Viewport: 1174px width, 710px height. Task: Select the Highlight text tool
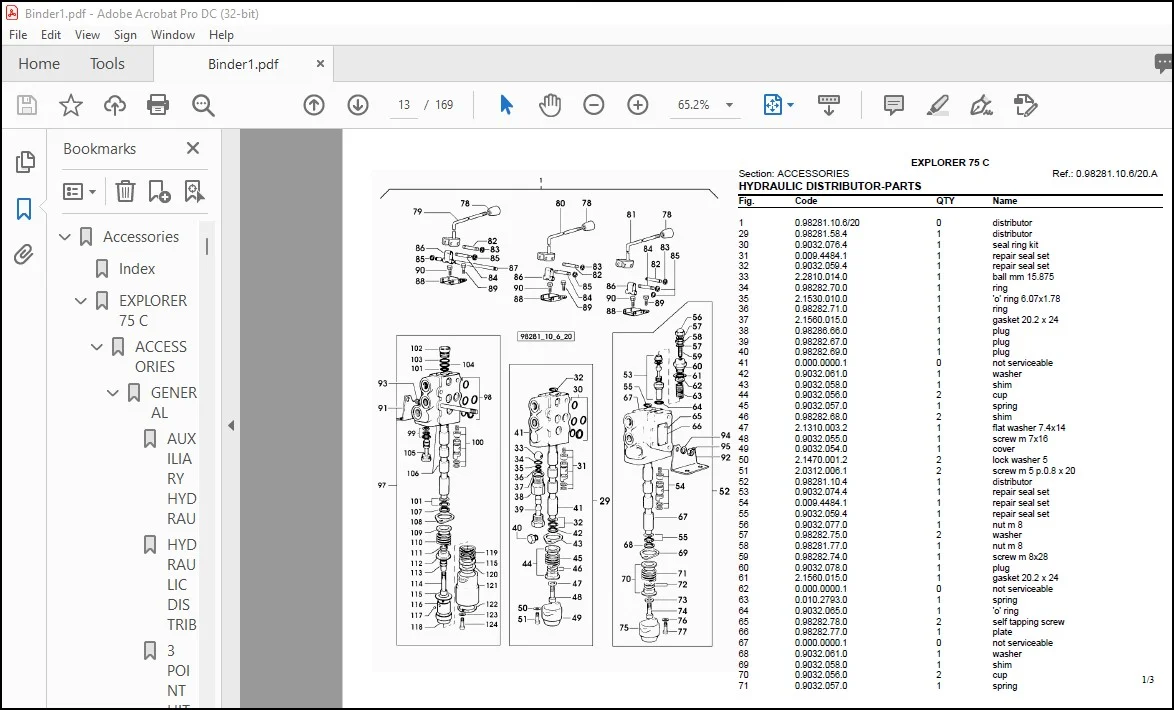(x=937, y=105)
